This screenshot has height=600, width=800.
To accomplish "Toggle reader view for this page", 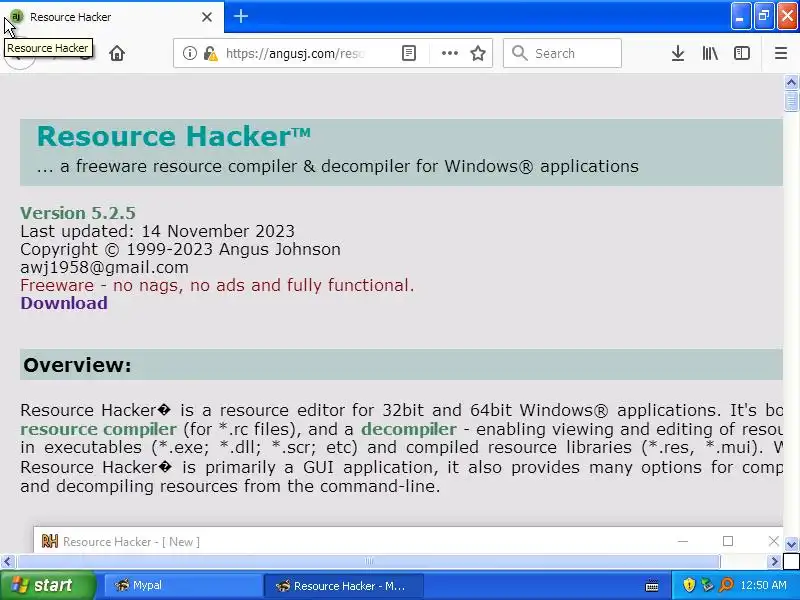I will coord(409,53).
